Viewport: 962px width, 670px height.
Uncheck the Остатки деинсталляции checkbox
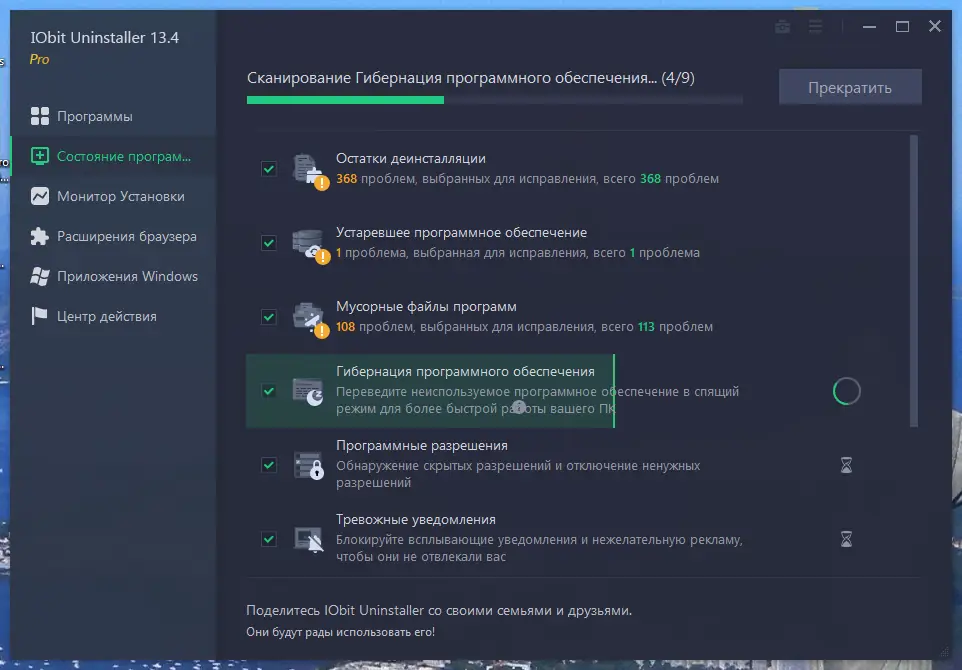tap(268, 169)
